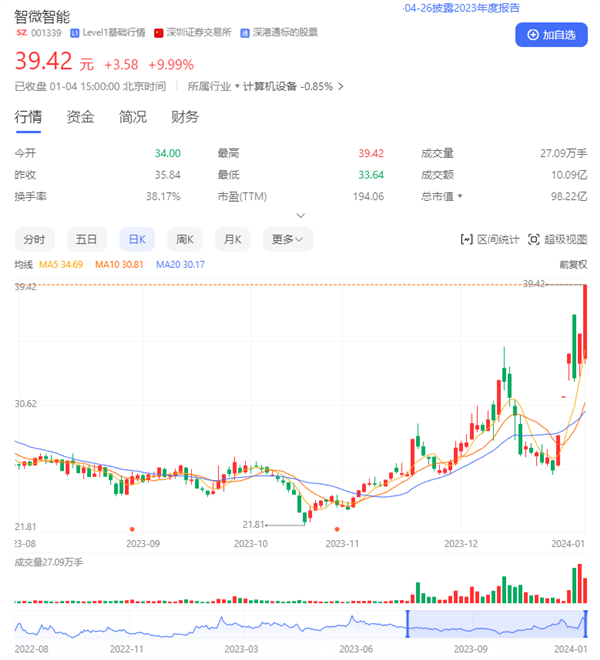The image size is (600, 660).
Task: Click the 深圳证券交易所 flag icon
Action: click(159, 32)
